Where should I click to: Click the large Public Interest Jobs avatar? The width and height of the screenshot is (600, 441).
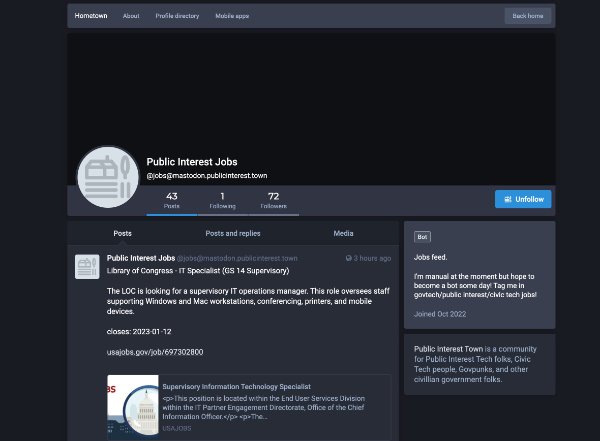coord(108,177)
